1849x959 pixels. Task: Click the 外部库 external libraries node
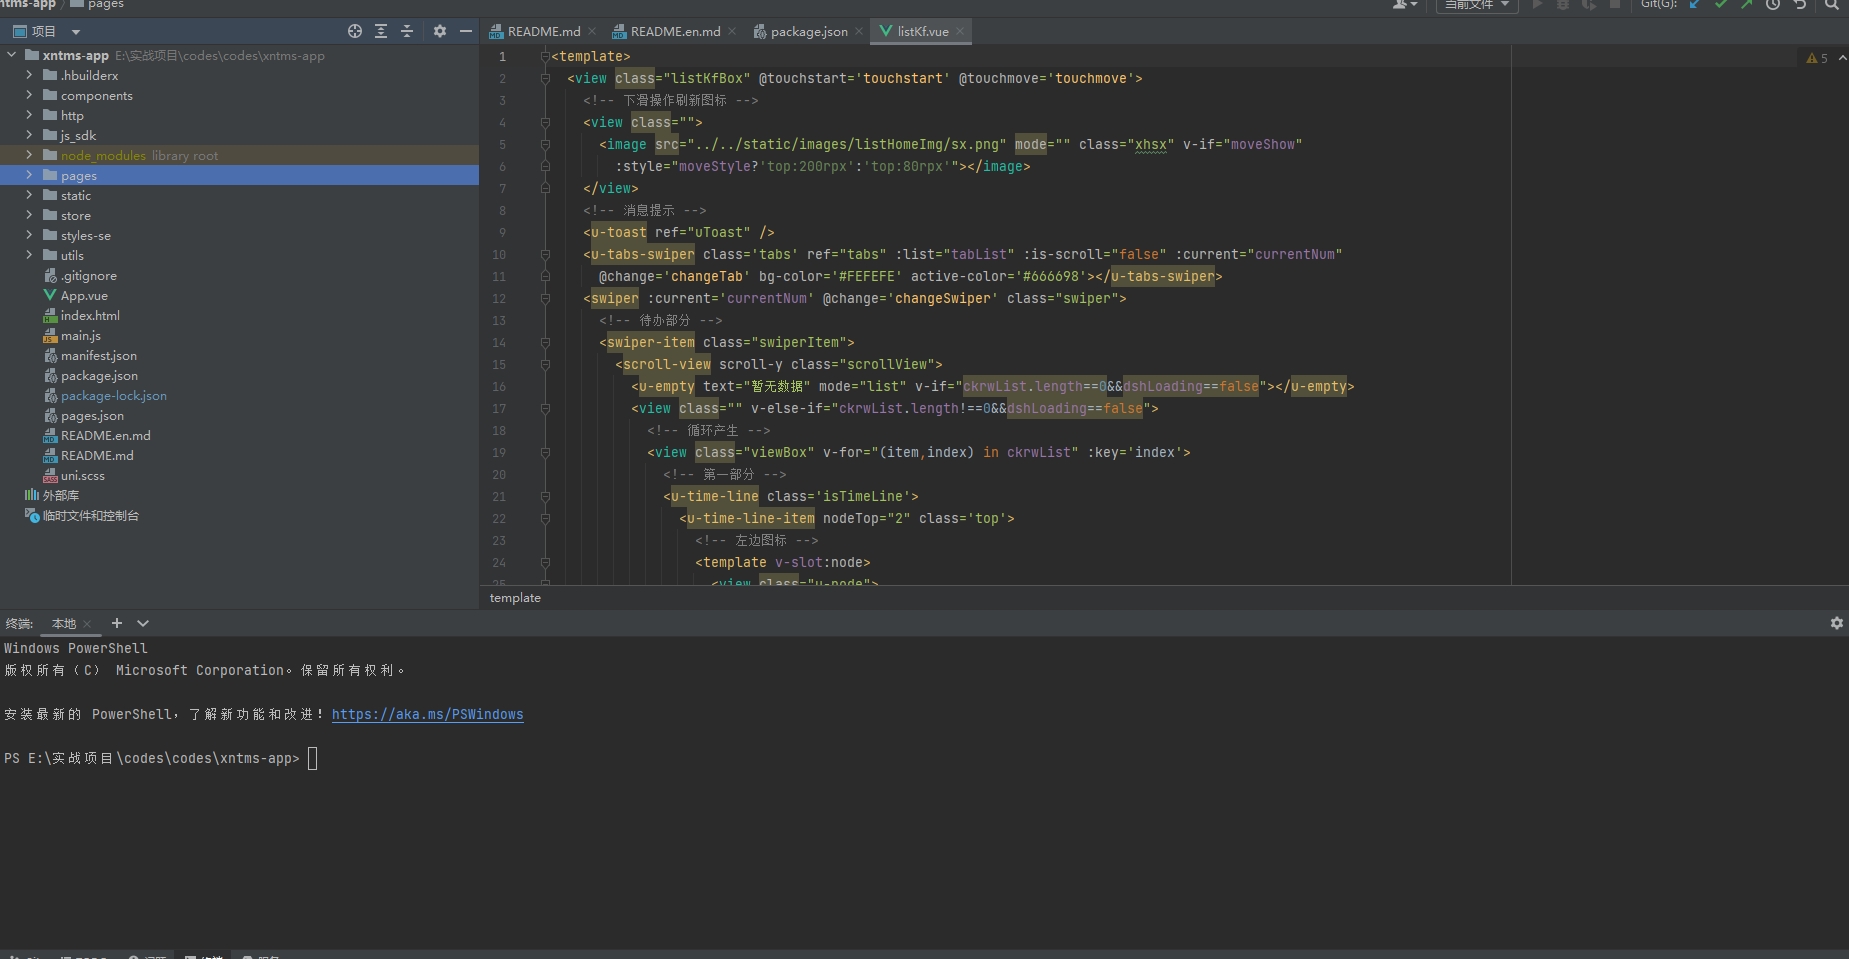pyautogui.click(x=60, y=495)
